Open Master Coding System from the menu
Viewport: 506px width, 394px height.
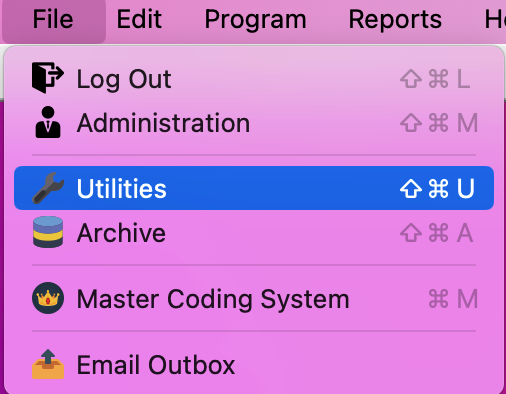[254, 298]
